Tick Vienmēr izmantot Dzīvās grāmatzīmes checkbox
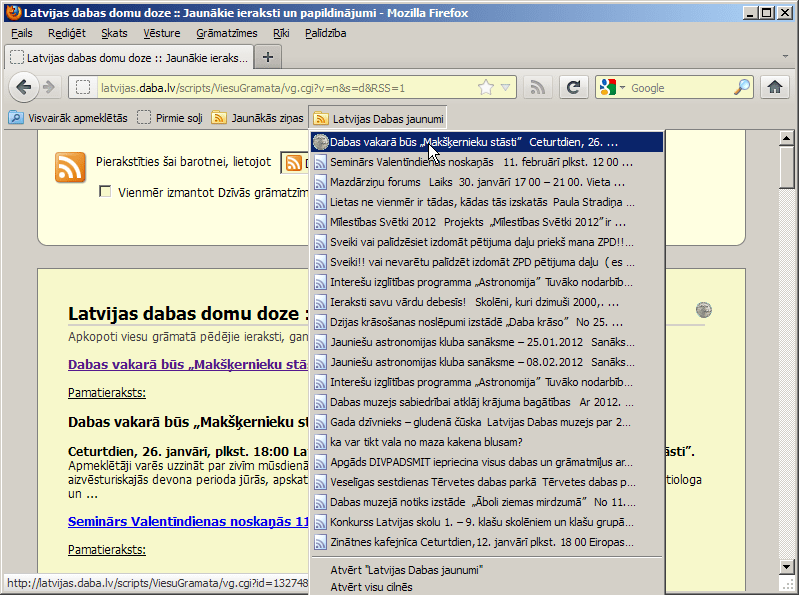799x595 pixels. [105, 192]
